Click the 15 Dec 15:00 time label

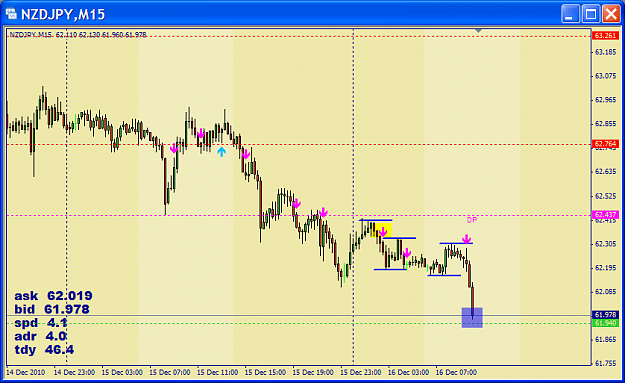(x=265, y=372)
